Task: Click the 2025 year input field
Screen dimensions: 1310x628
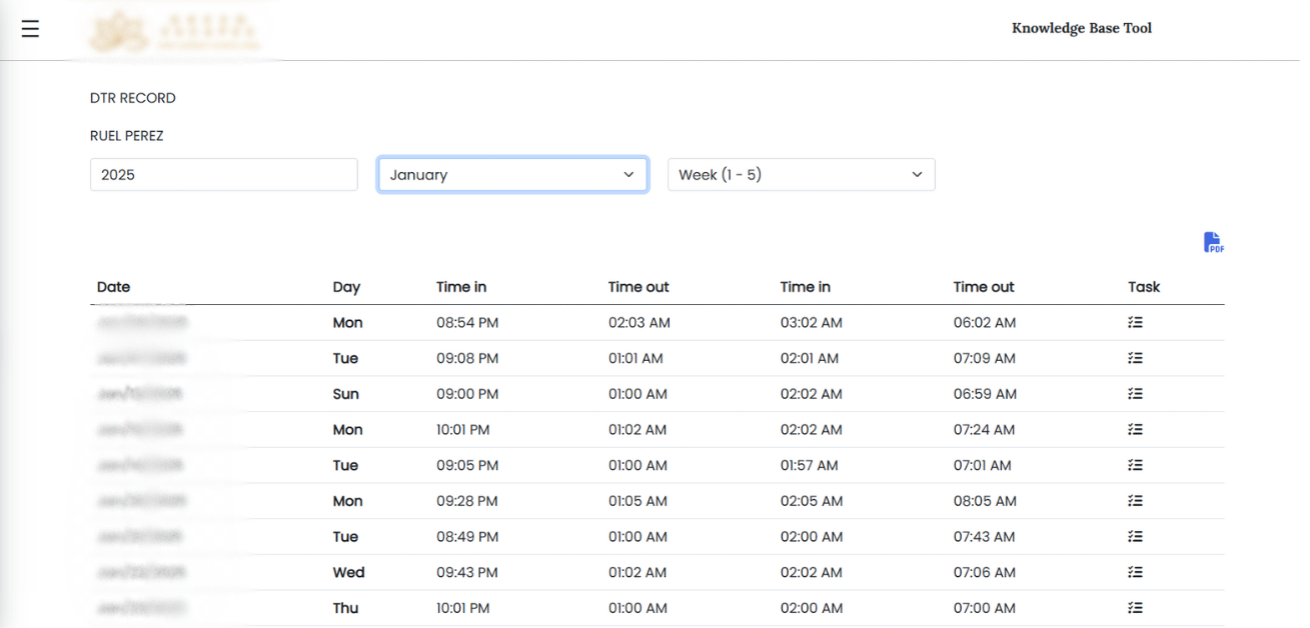Action: click(223, 175)
